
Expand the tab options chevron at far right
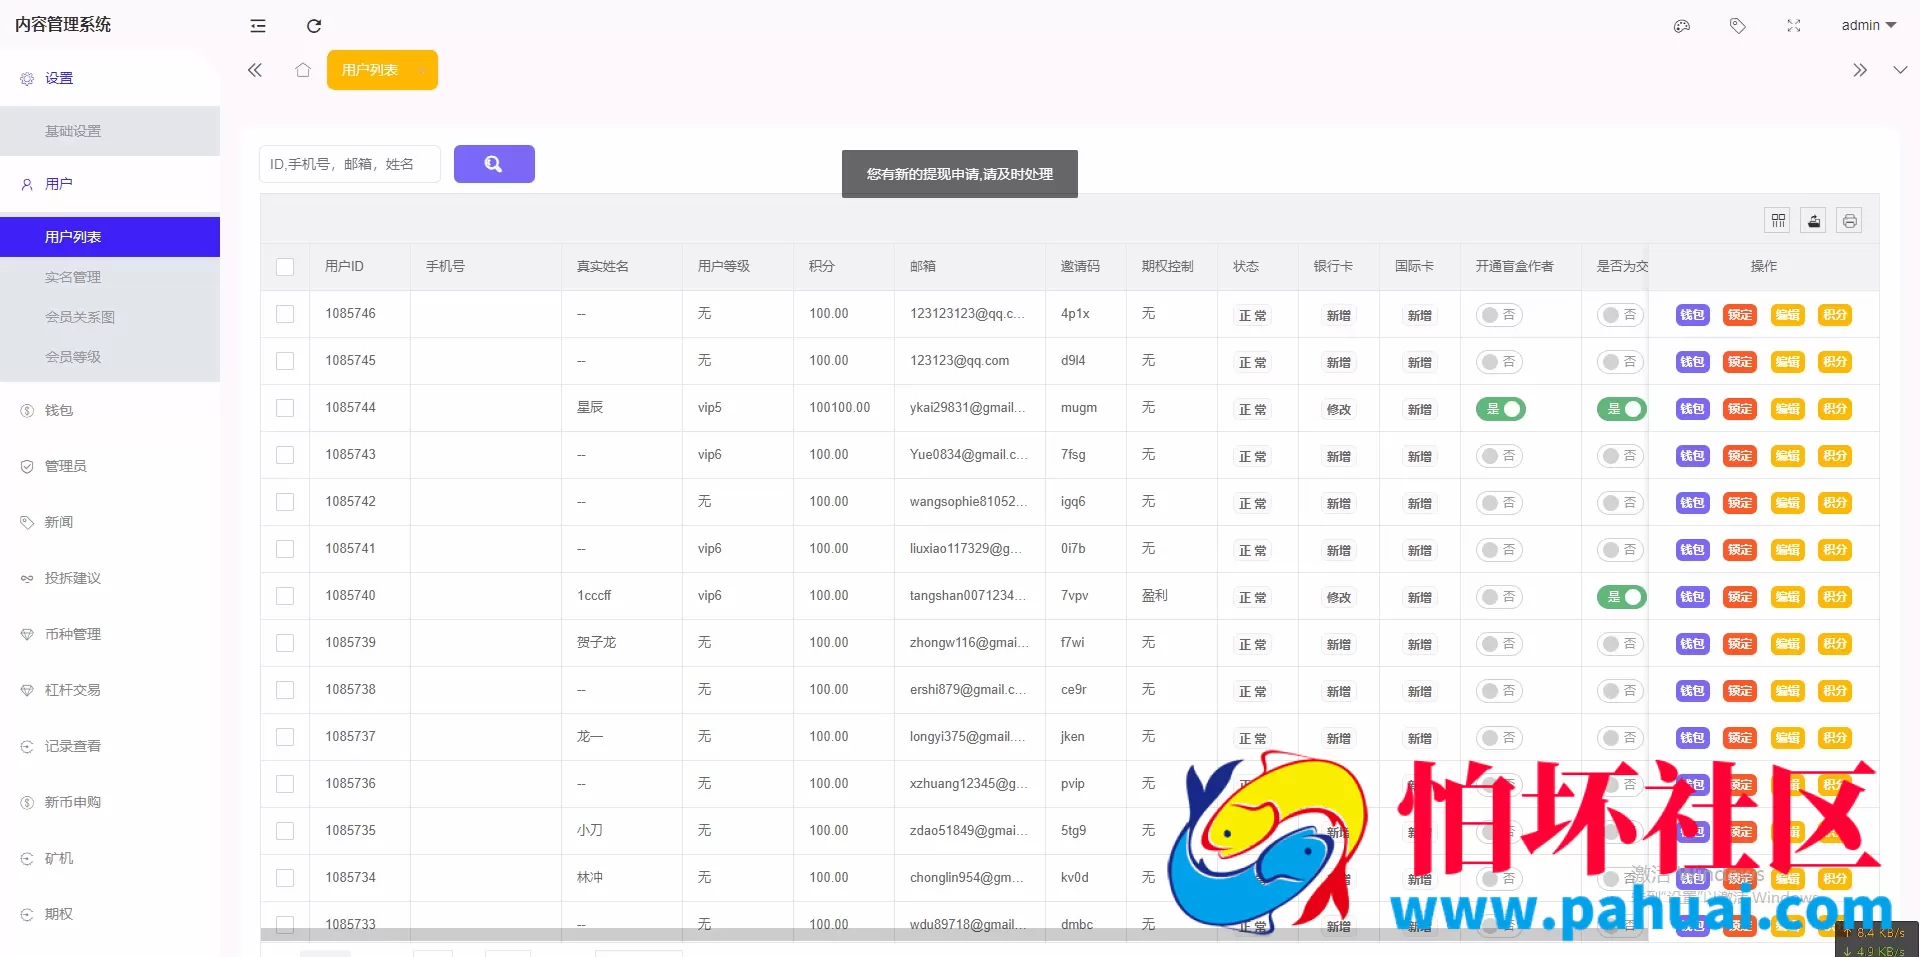point(1900,70)
